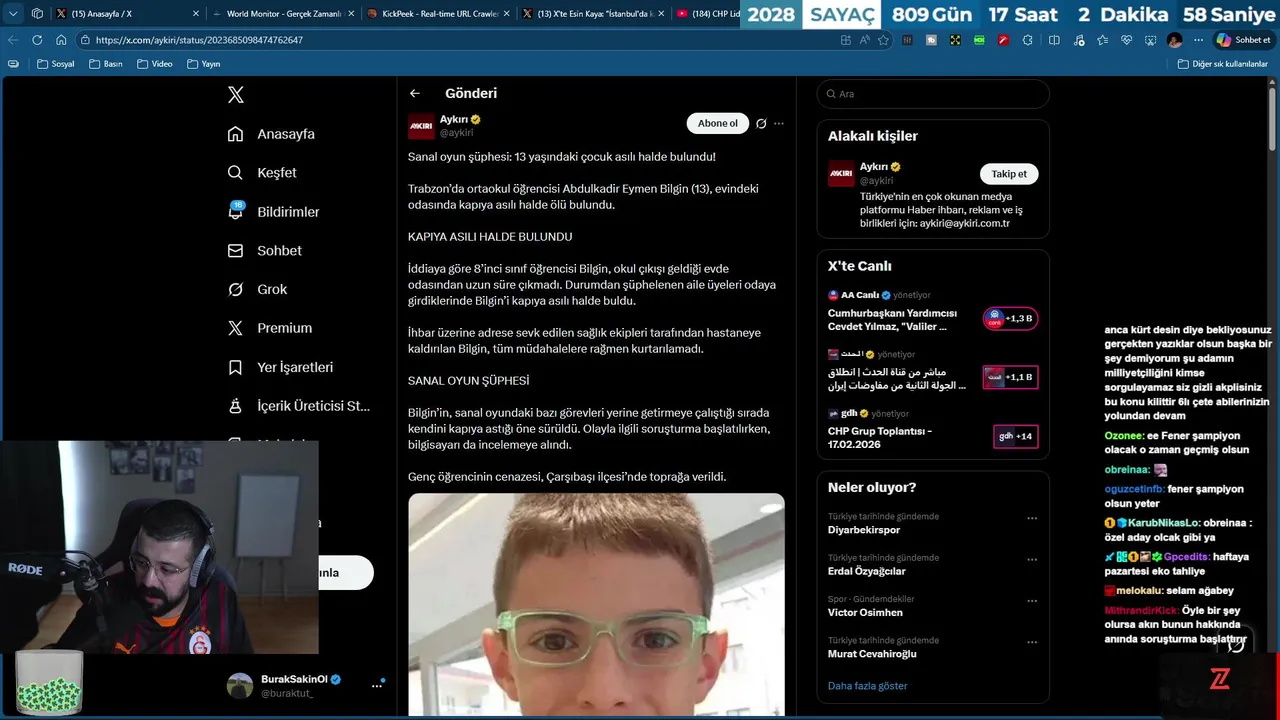Click the @aykiri handle on the post

click(457, 133)
